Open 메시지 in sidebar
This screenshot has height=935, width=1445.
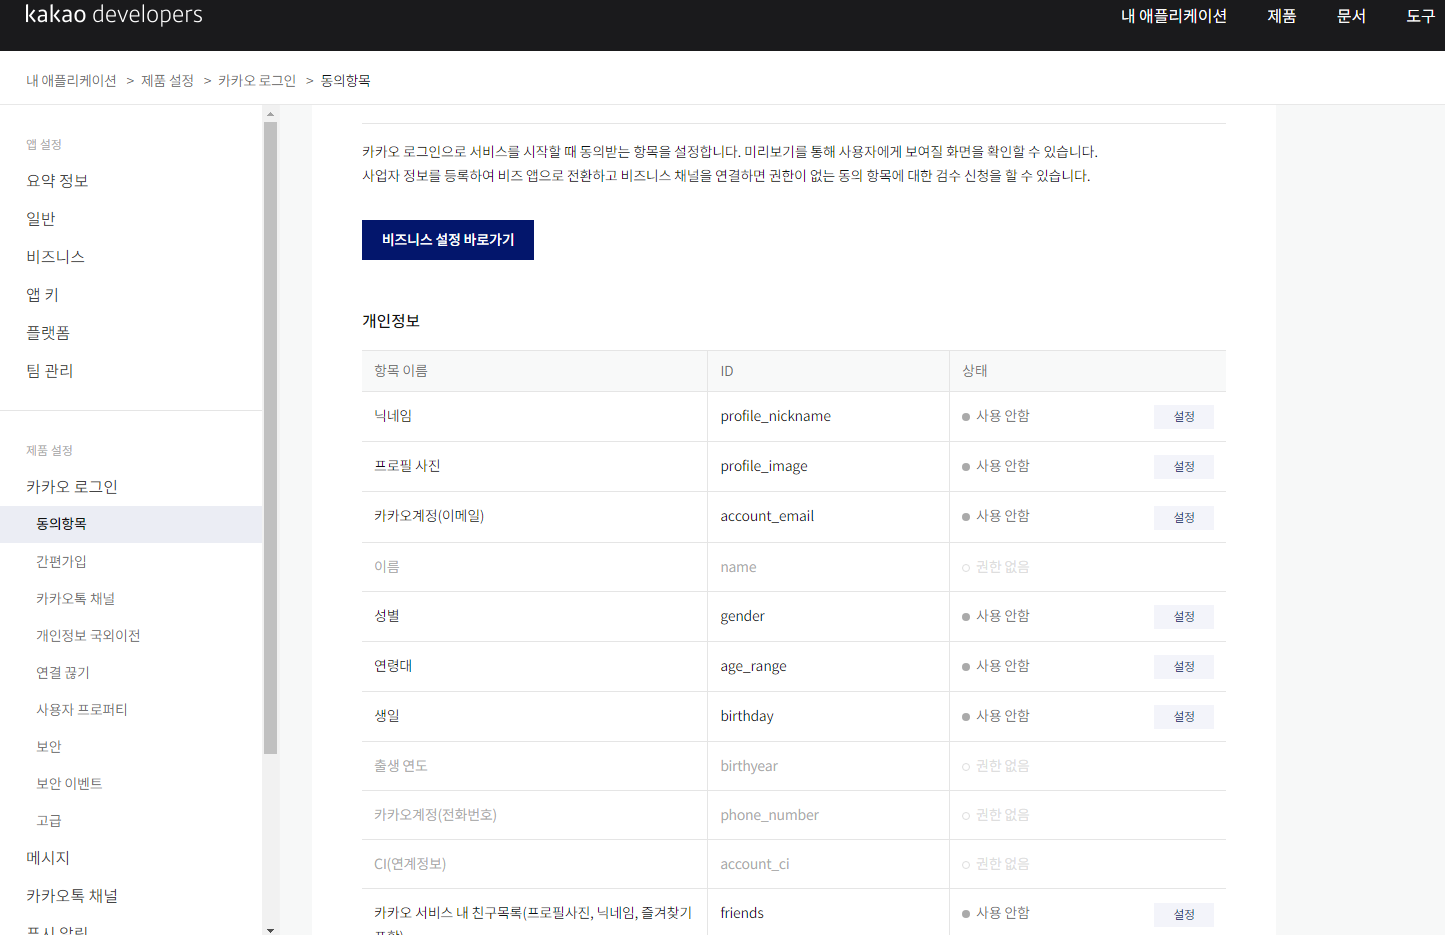click(x=48, y=858)
